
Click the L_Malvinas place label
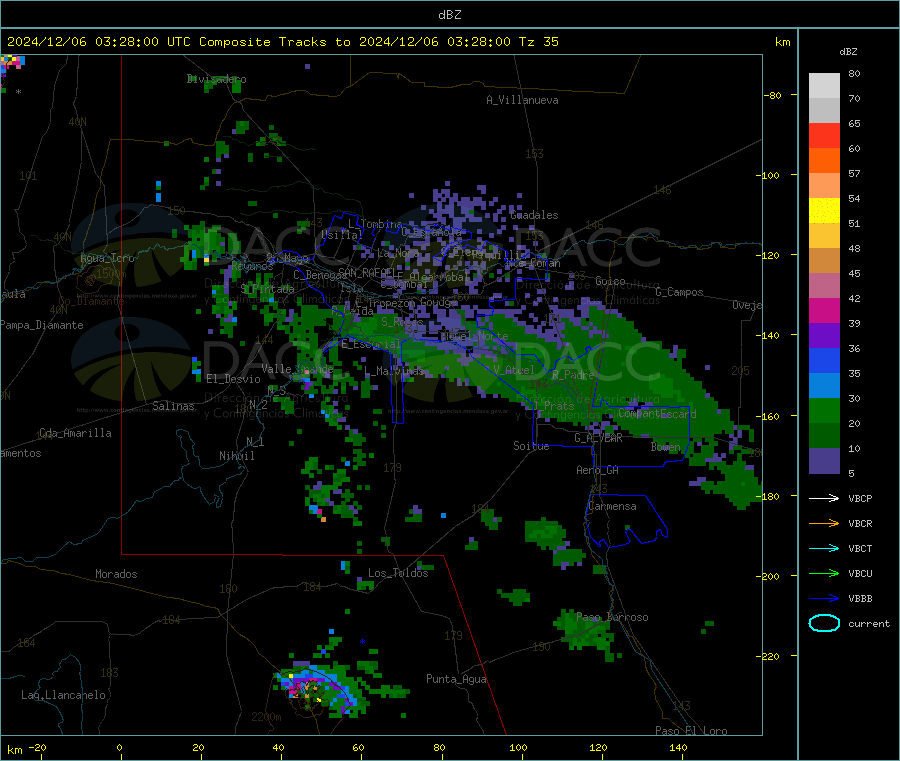click(394, 371)
